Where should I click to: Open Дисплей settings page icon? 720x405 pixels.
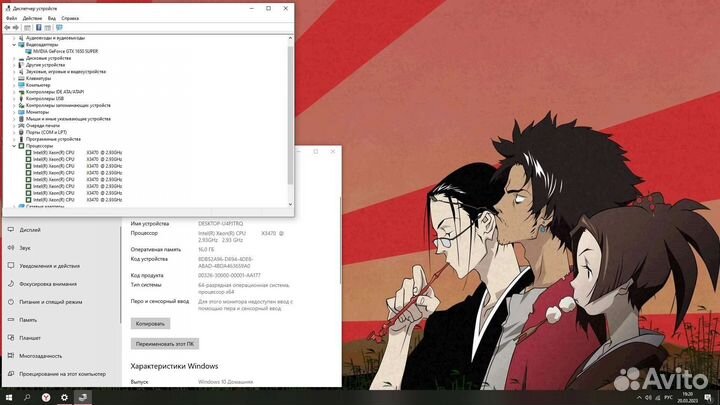click(11, 230)
